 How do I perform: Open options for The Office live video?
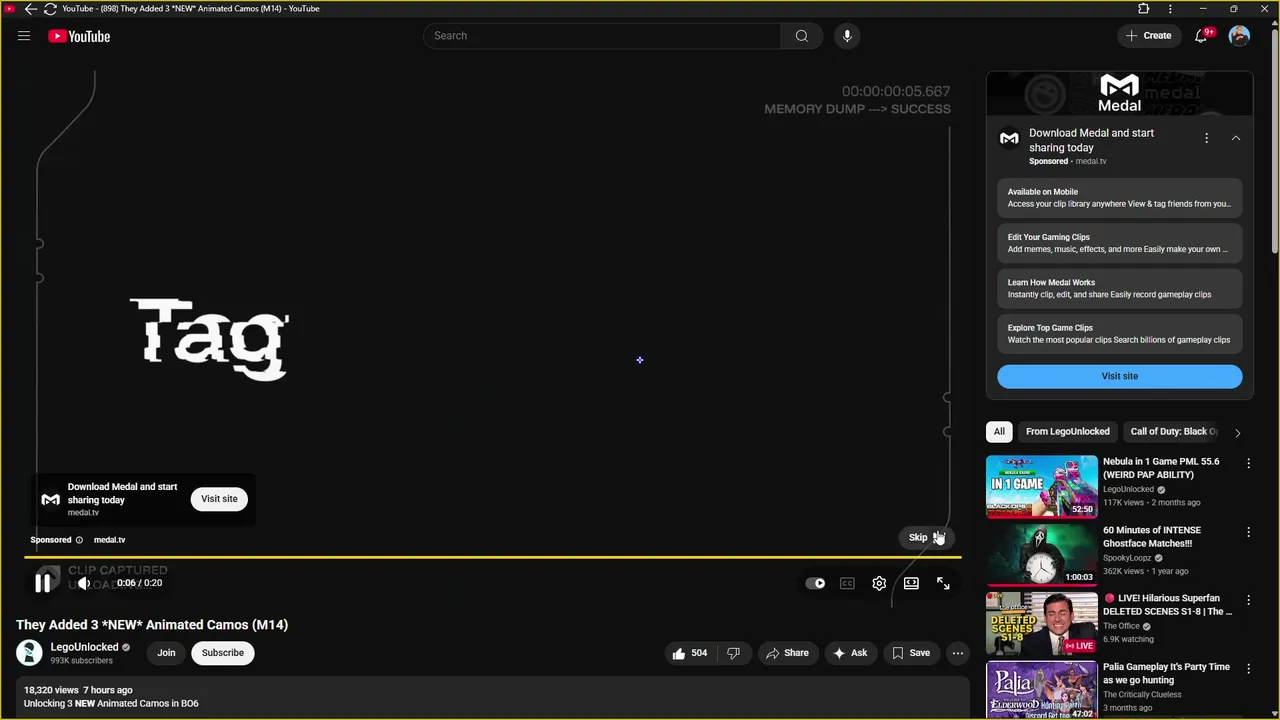coord(1248,600)
